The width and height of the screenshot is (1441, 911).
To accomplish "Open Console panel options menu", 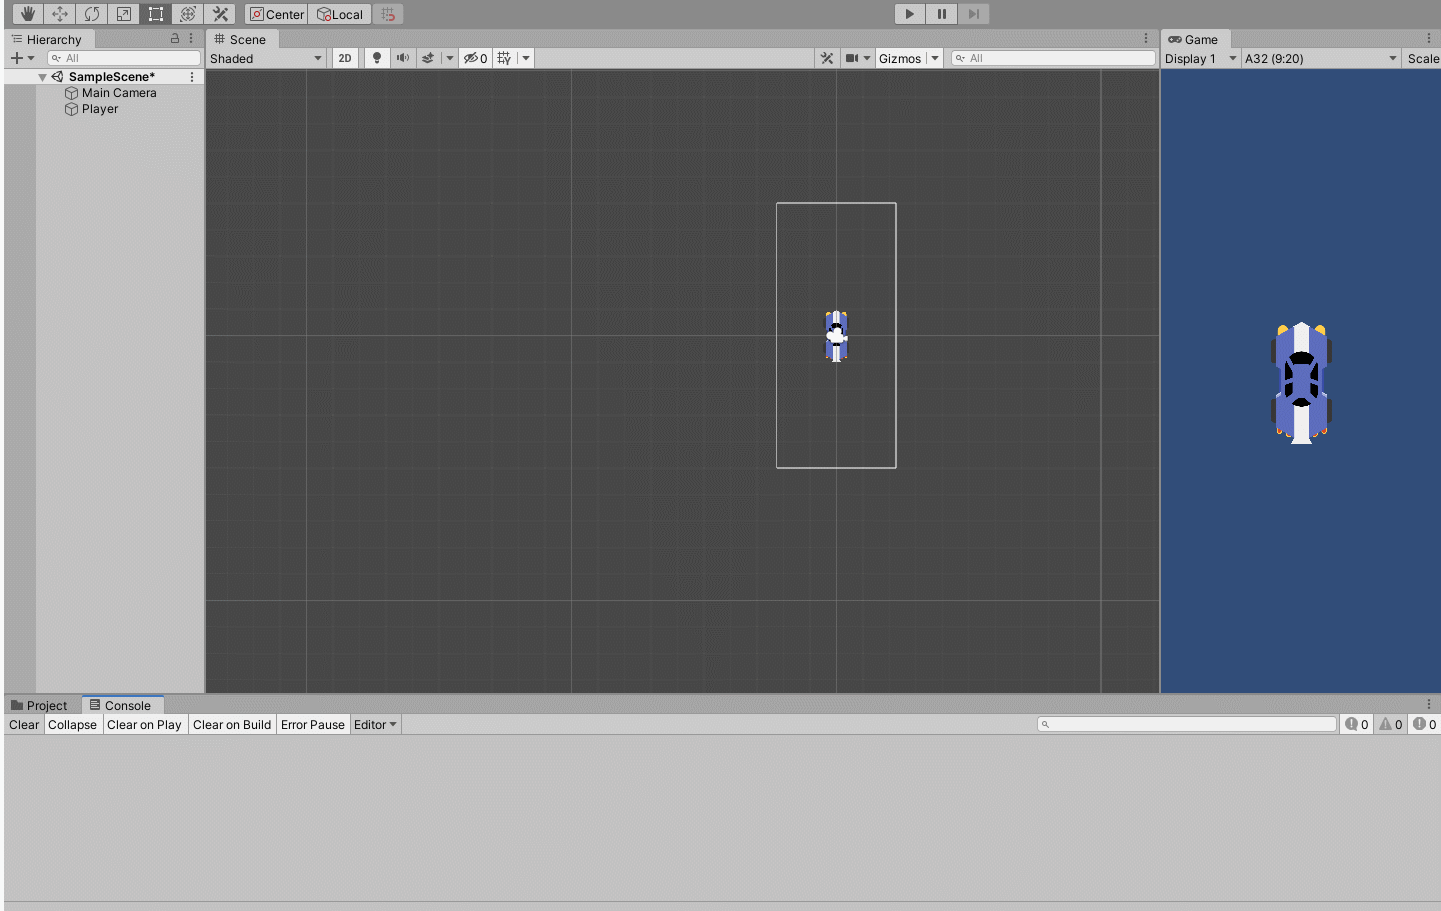I will tap(1429, 705).
